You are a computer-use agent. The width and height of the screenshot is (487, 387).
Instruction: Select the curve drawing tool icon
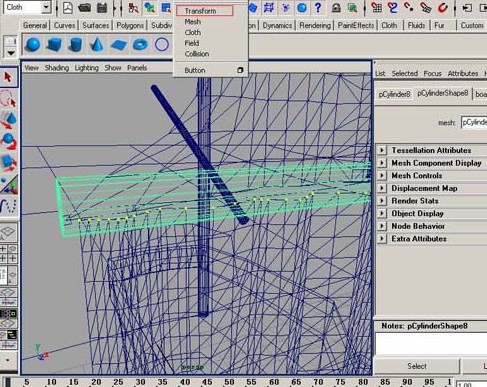8,206
